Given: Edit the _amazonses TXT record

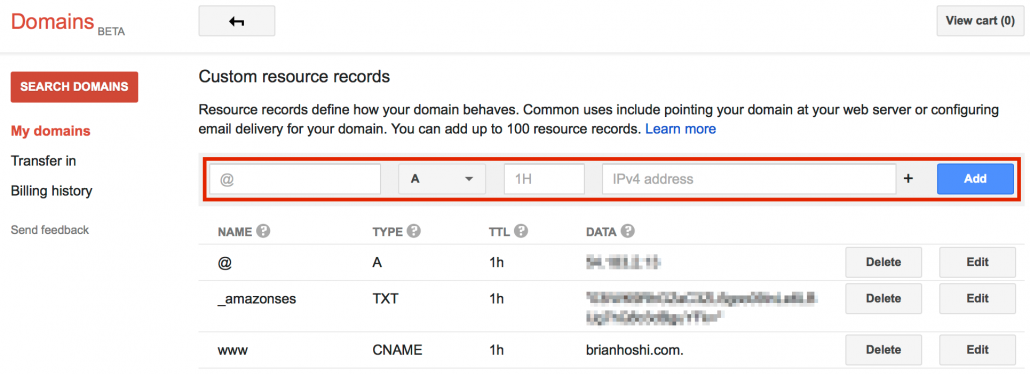Looking at the screenshot, I should click(977, 298).
